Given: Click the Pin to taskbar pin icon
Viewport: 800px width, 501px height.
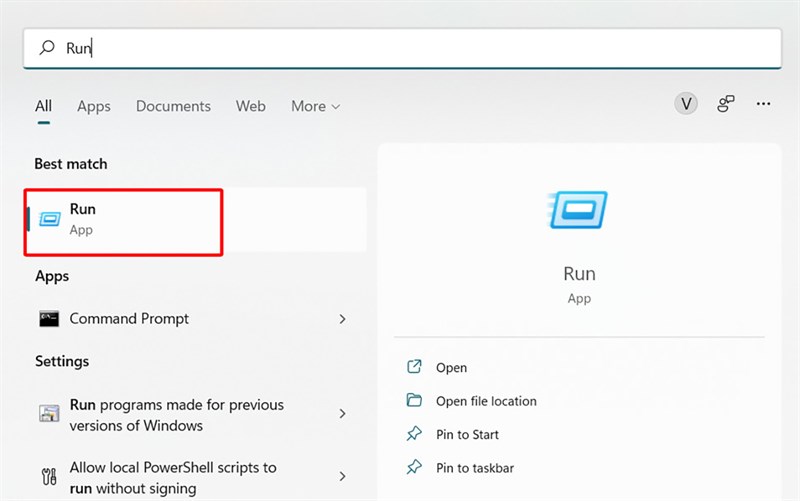Looking at the screenshot, I should (414, 468).
